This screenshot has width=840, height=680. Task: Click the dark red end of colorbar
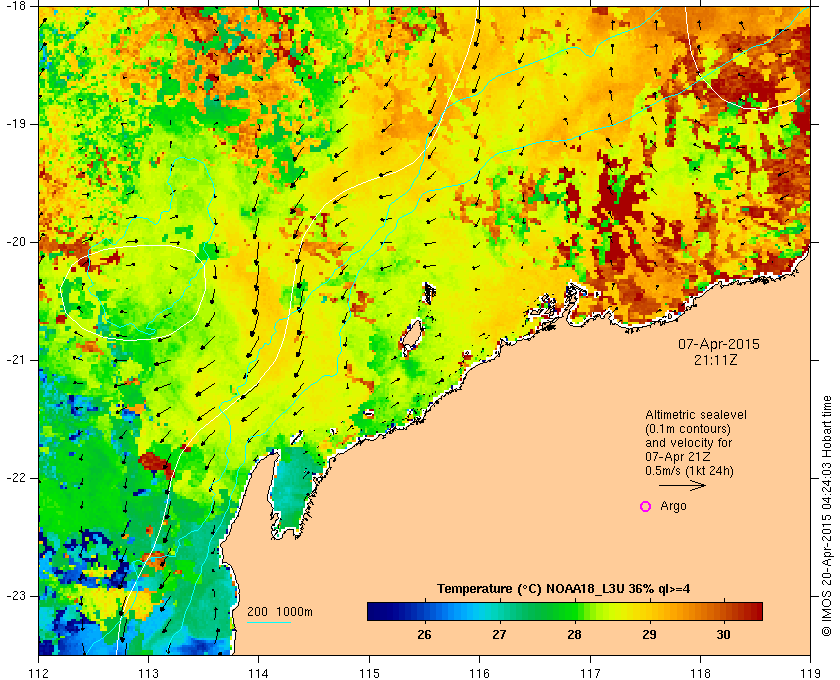point(755,611)
